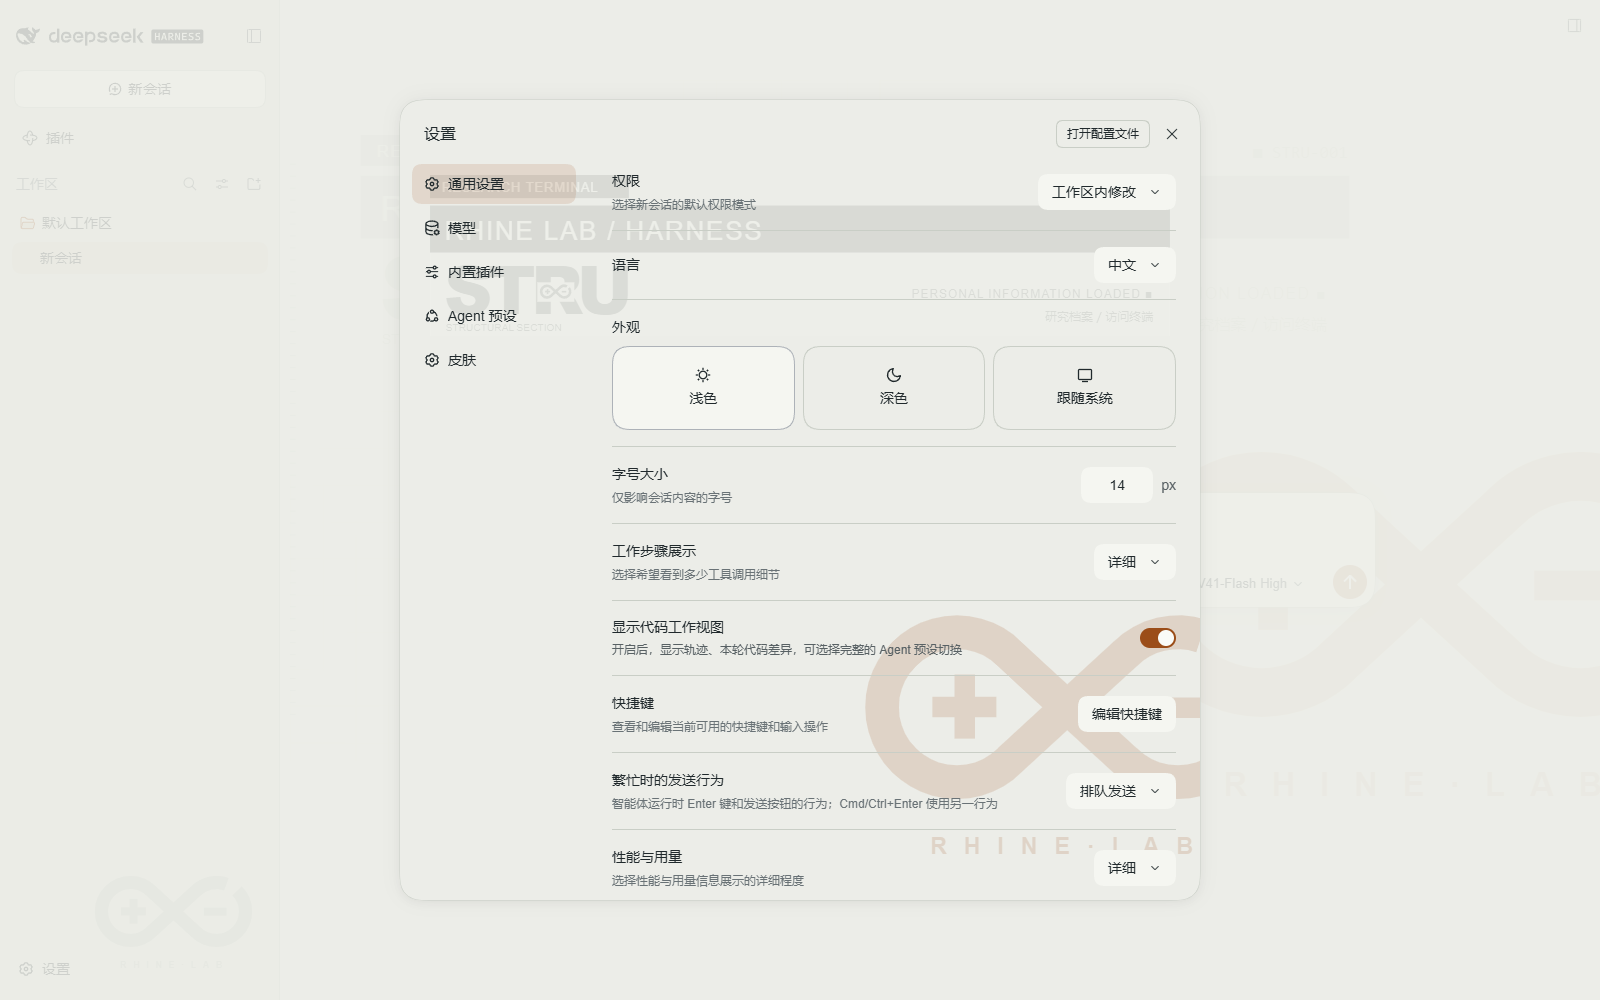Open the 中文 language dropdown
1600x1000 pixels.
[x=1134, y=265]
